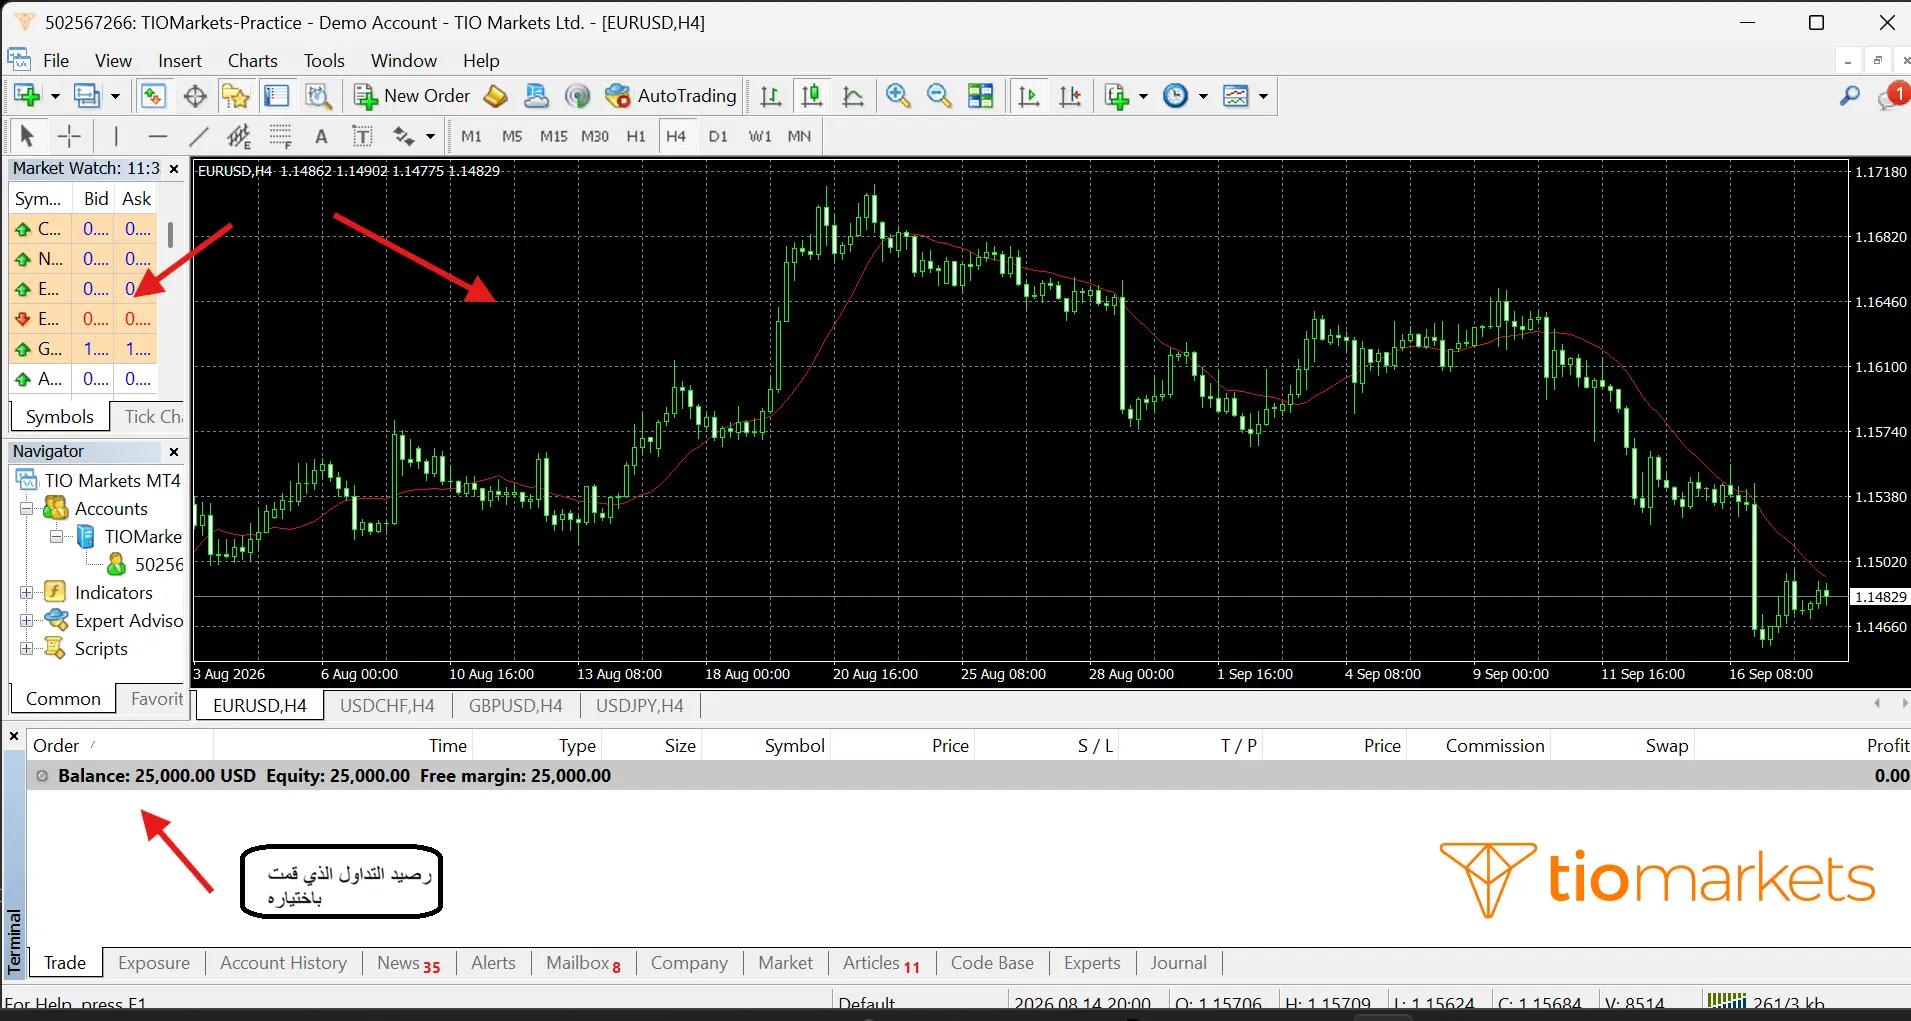Open the Tools menu
Screen dimensions: 1911x1021
pos(324,61)
